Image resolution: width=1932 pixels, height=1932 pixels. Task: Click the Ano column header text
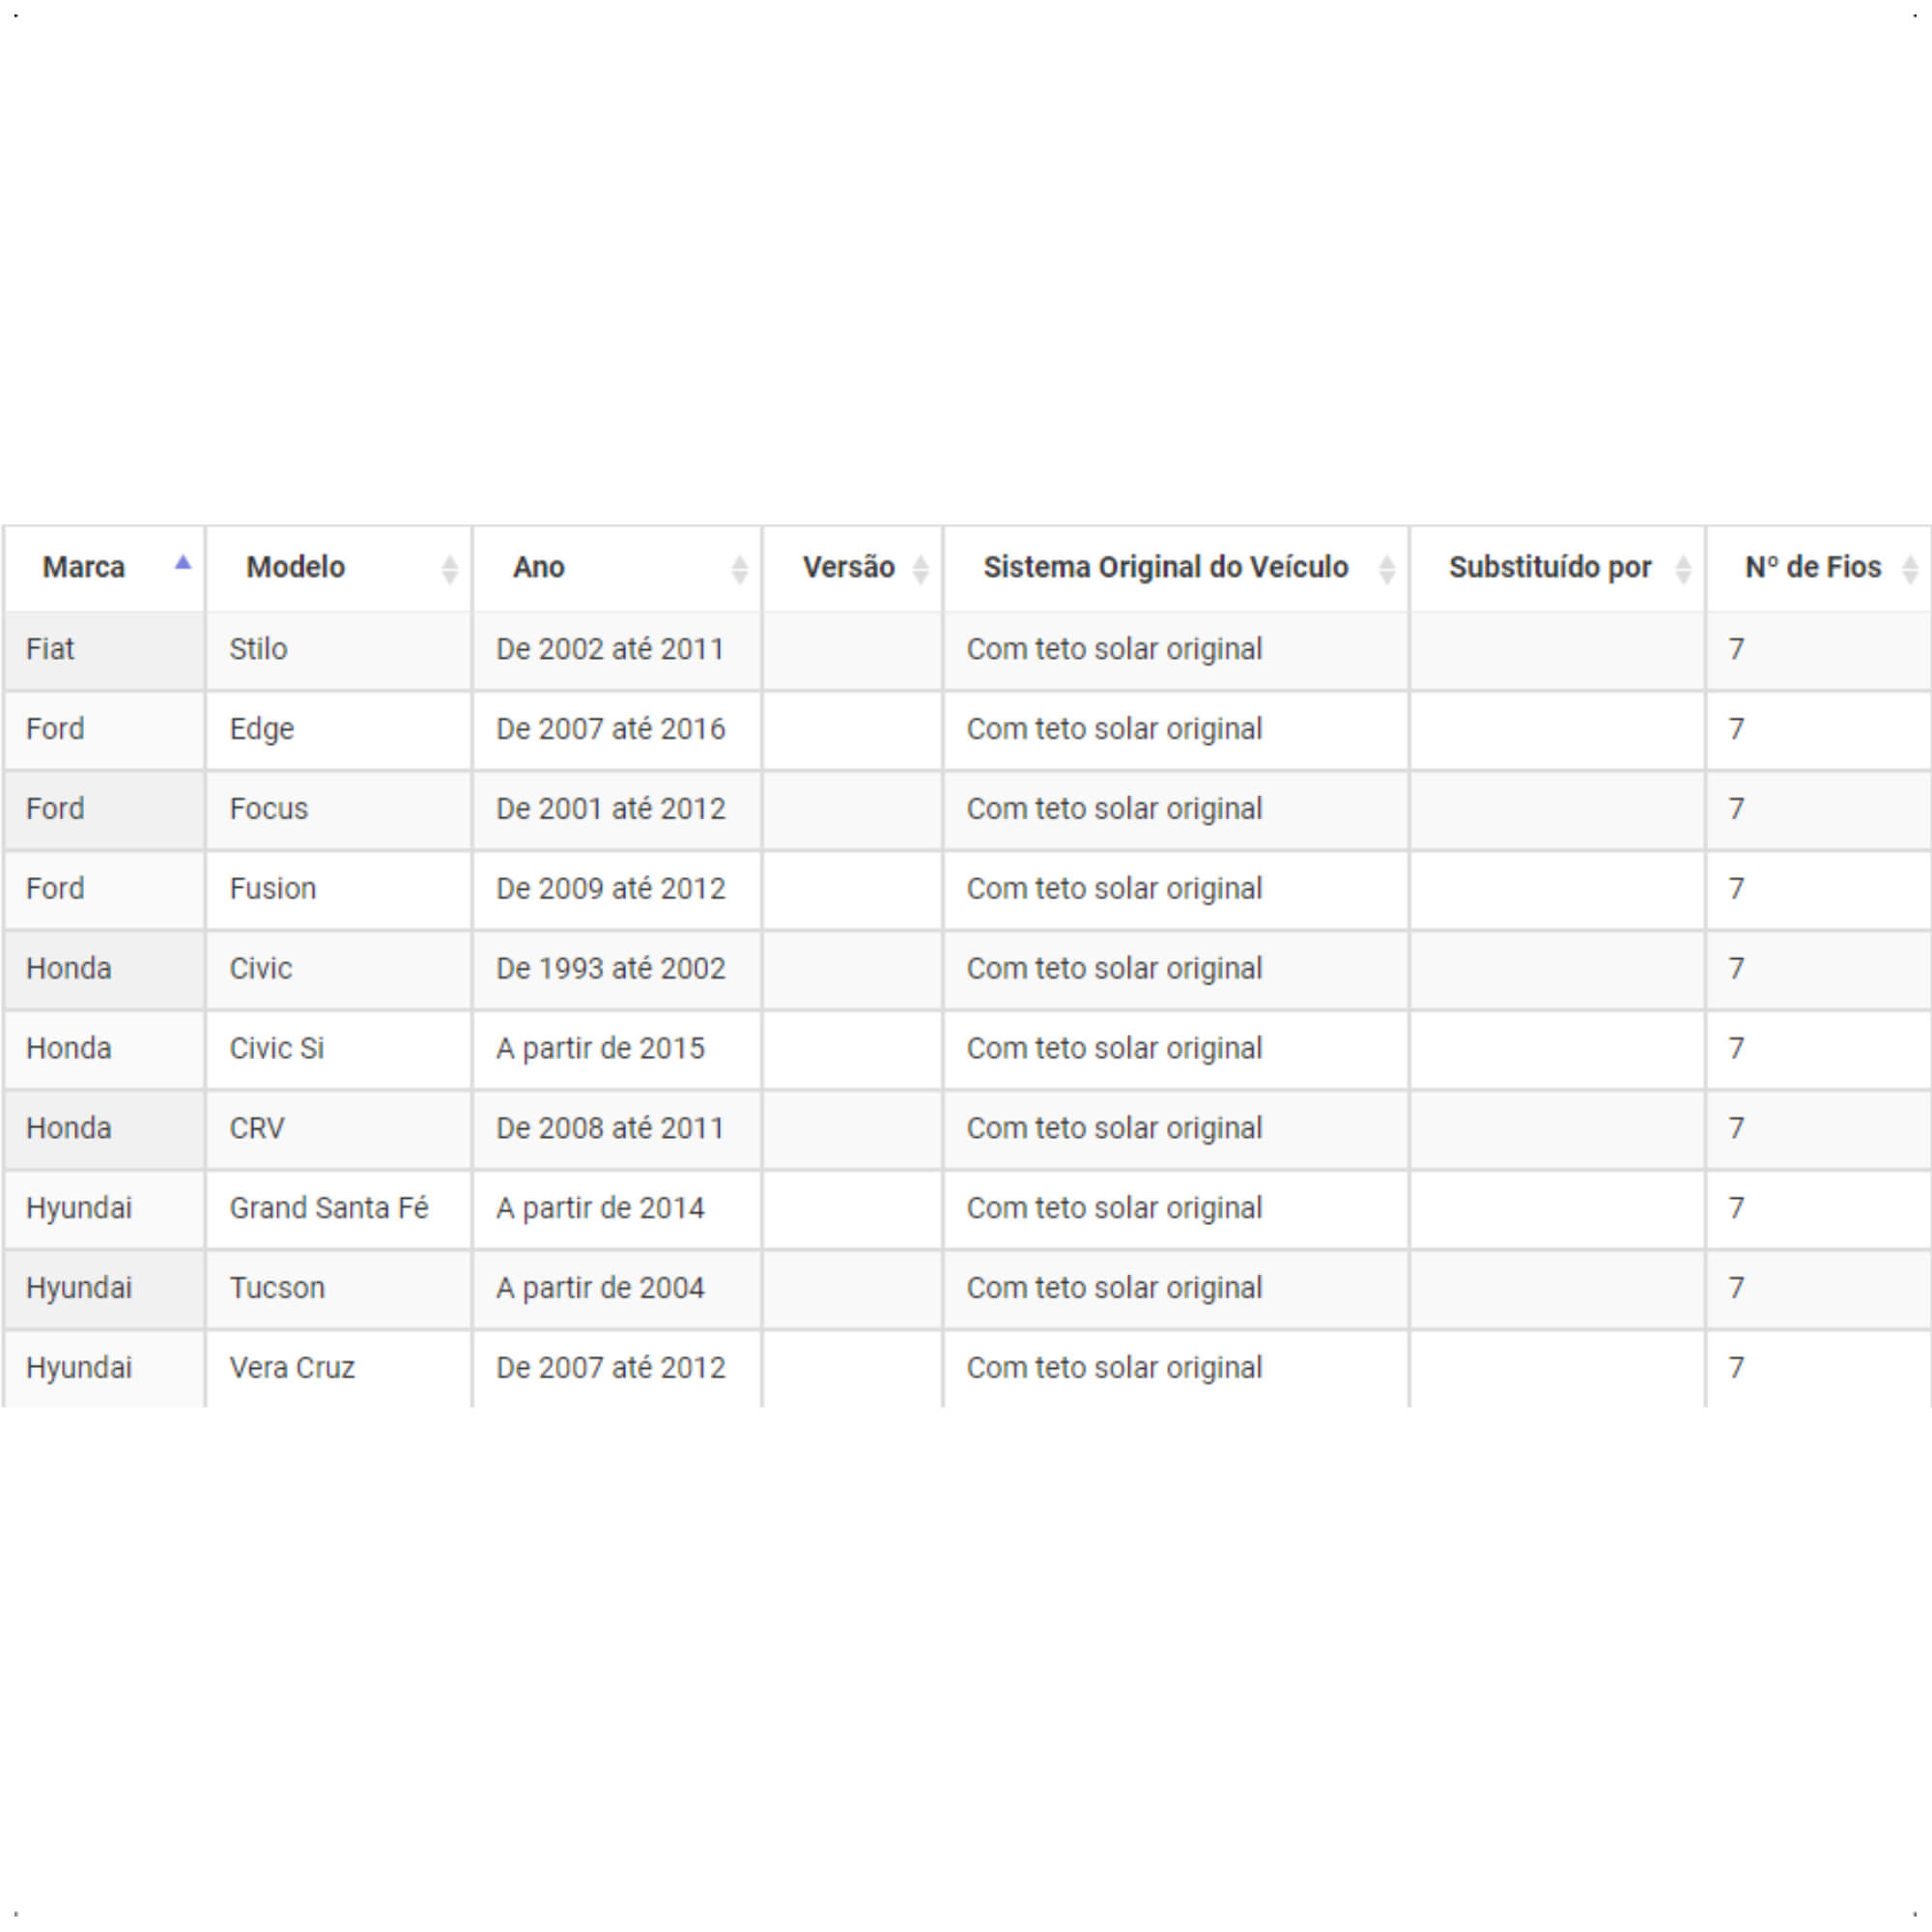point(539,567)
